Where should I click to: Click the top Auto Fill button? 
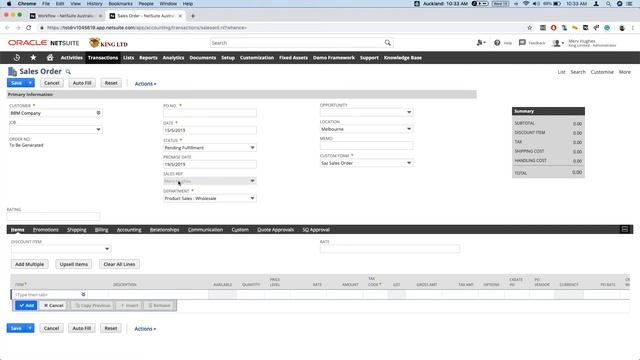coord(82,83)
